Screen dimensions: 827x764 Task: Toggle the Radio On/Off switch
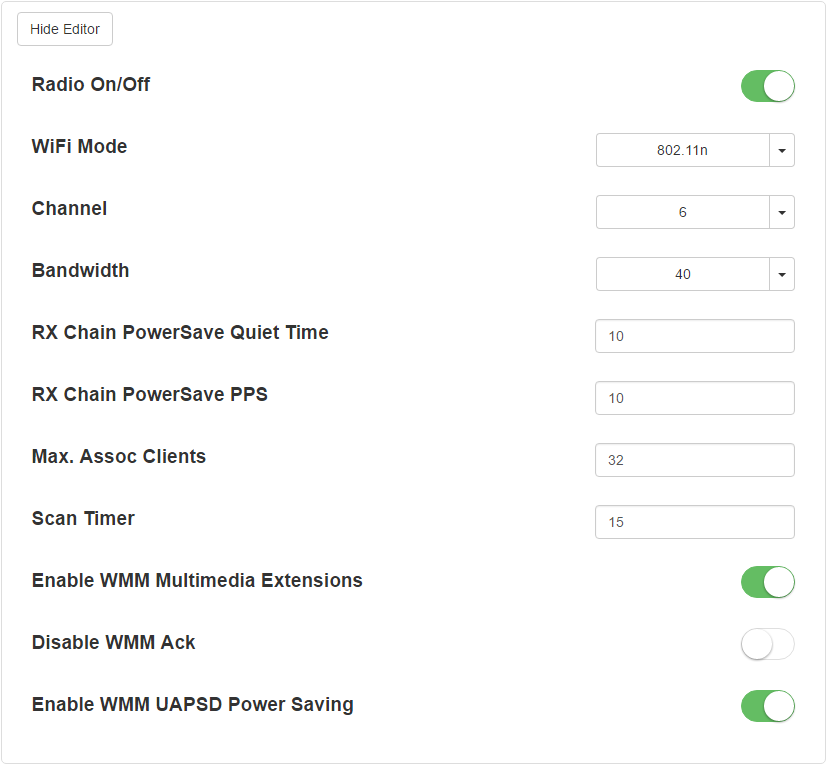pos(767,86)
